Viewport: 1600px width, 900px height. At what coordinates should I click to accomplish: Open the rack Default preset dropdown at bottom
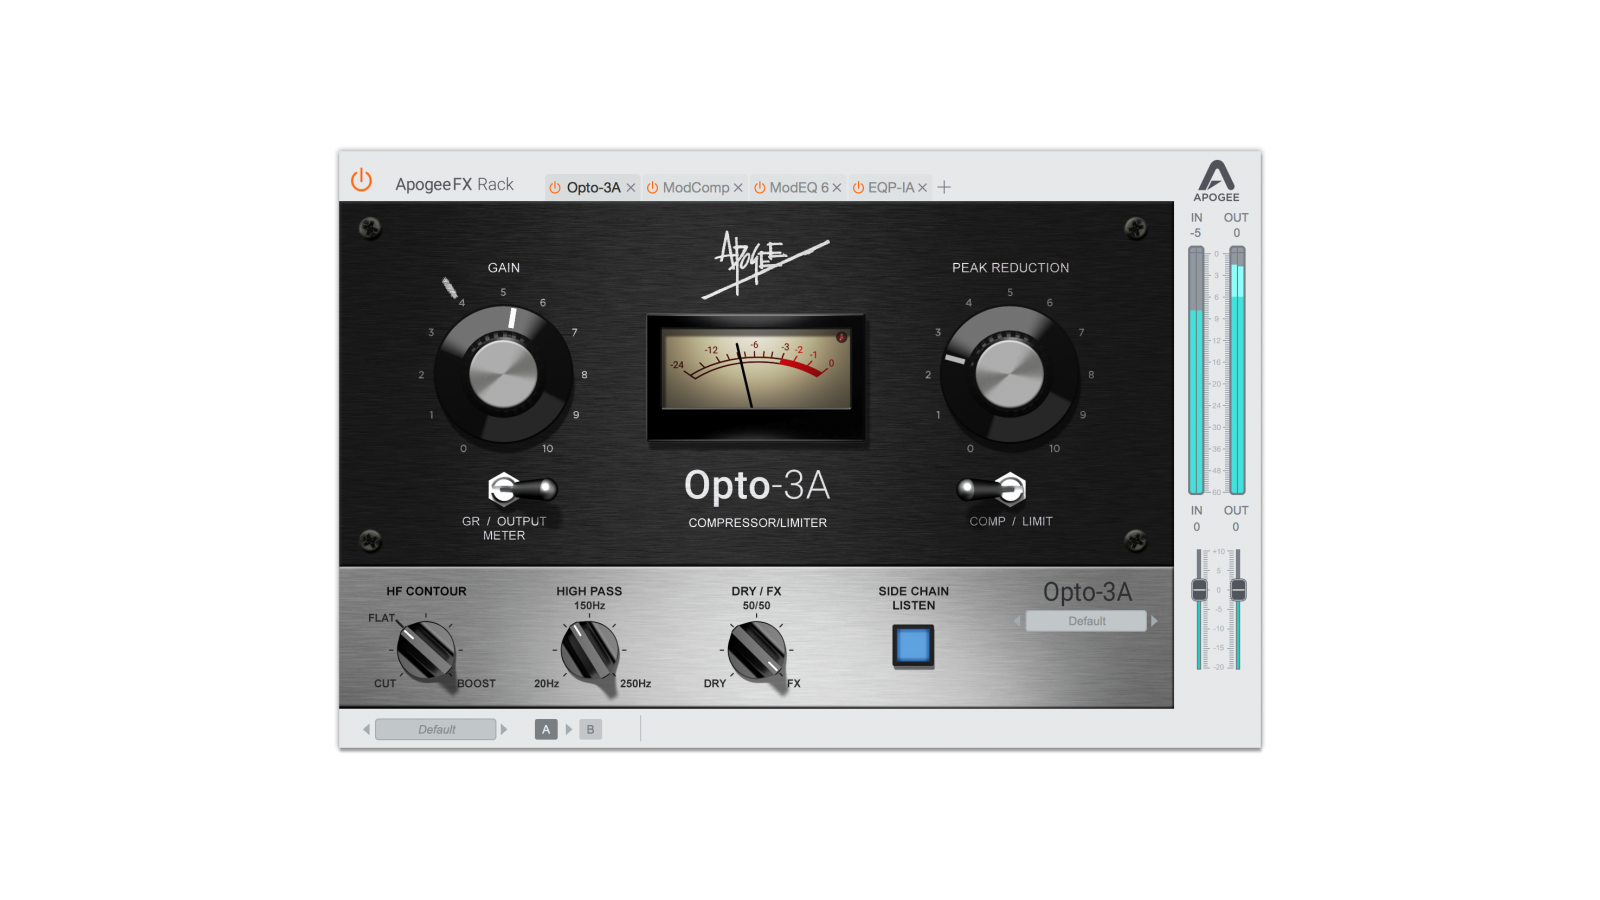click(436, 729)
